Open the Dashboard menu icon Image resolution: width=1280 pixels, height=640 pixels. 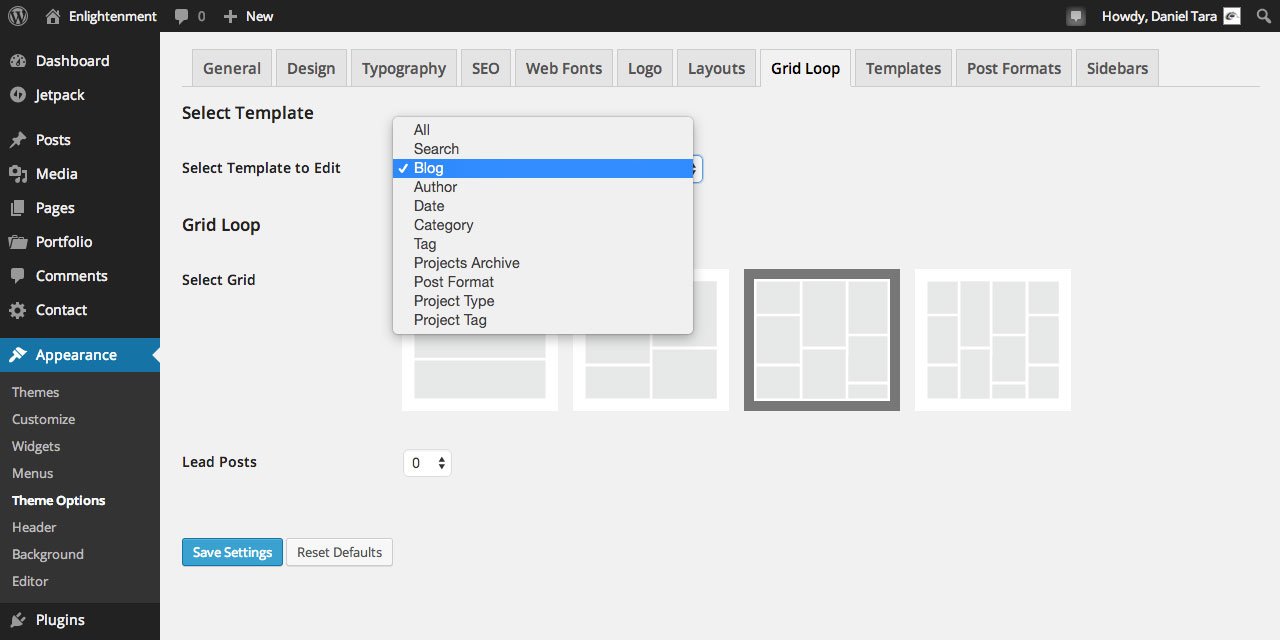pos(18,61)
